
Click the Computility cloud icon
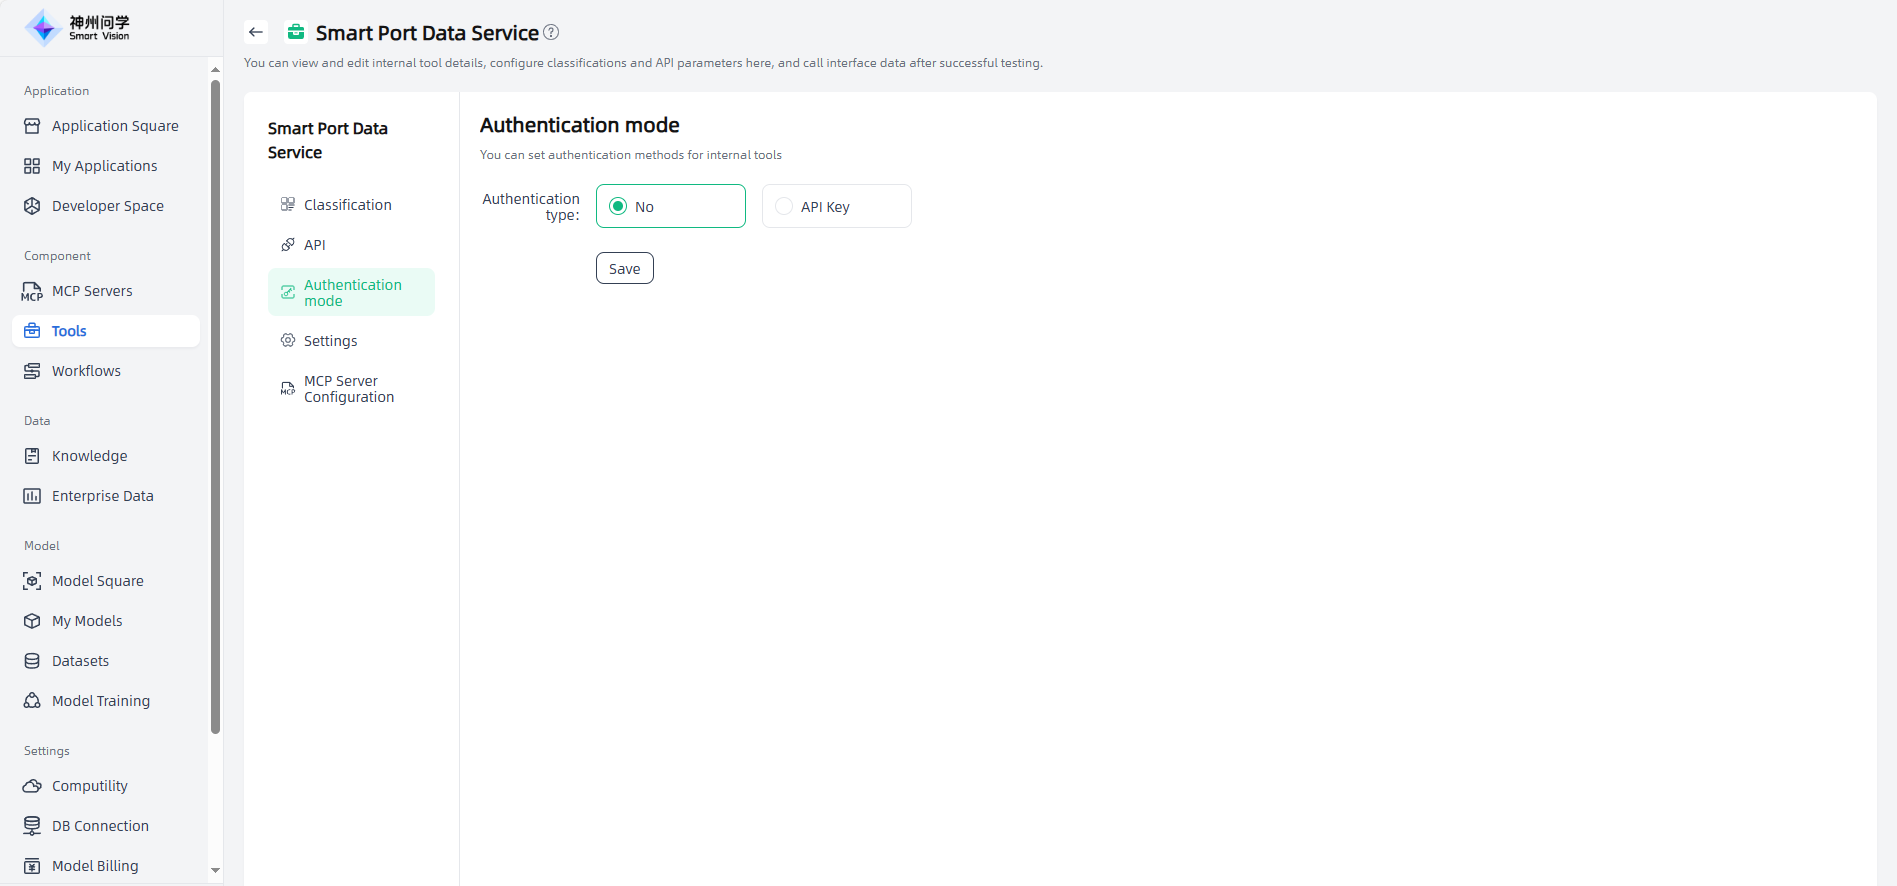[x=32, y=786]
